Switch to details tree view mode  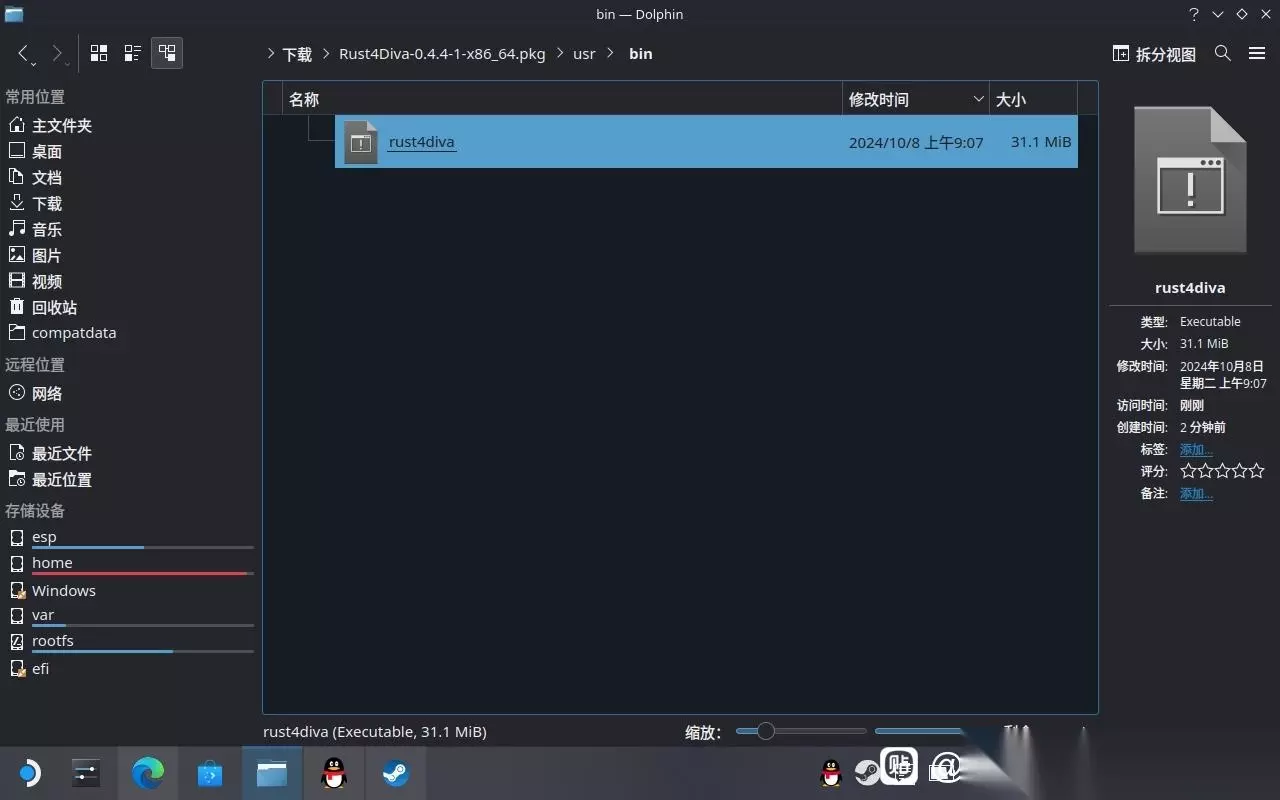coord(167,53)
